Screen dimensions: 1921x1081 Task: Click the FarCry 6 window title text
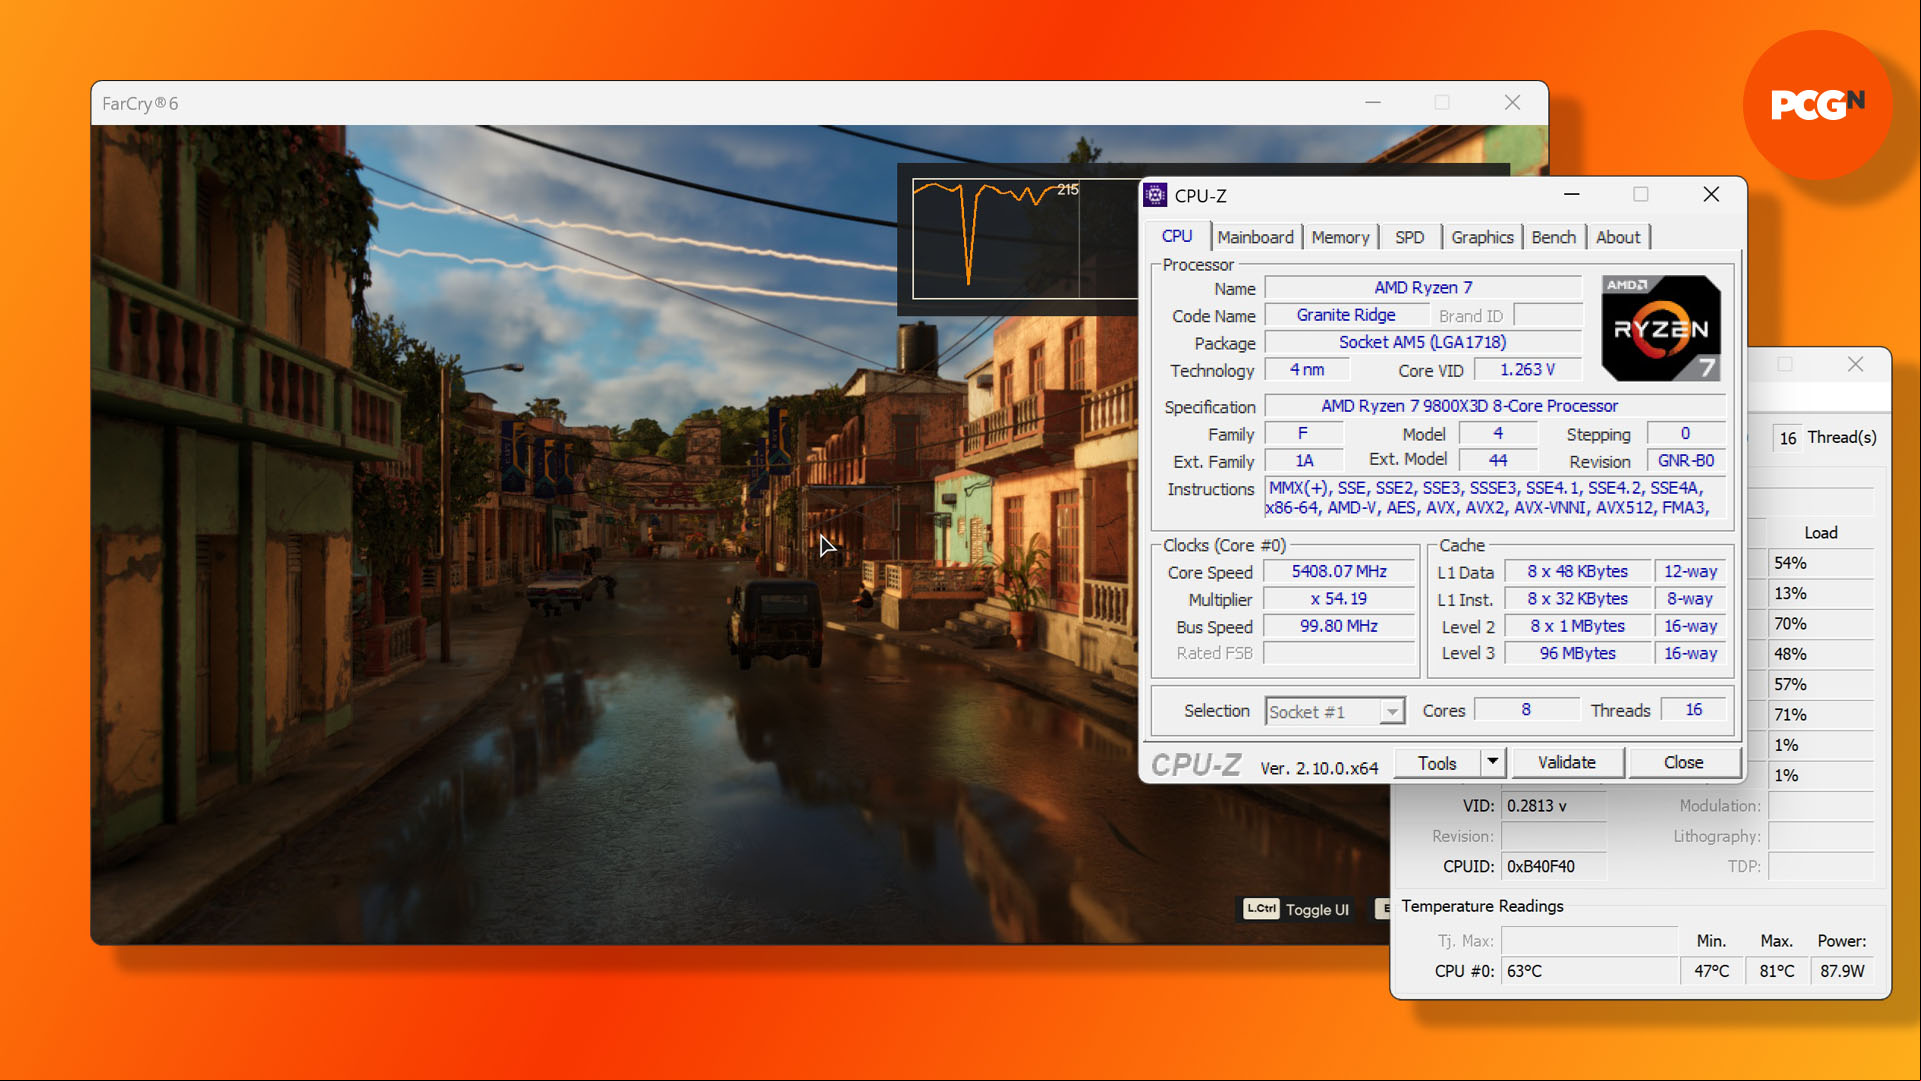coord(140,104)
